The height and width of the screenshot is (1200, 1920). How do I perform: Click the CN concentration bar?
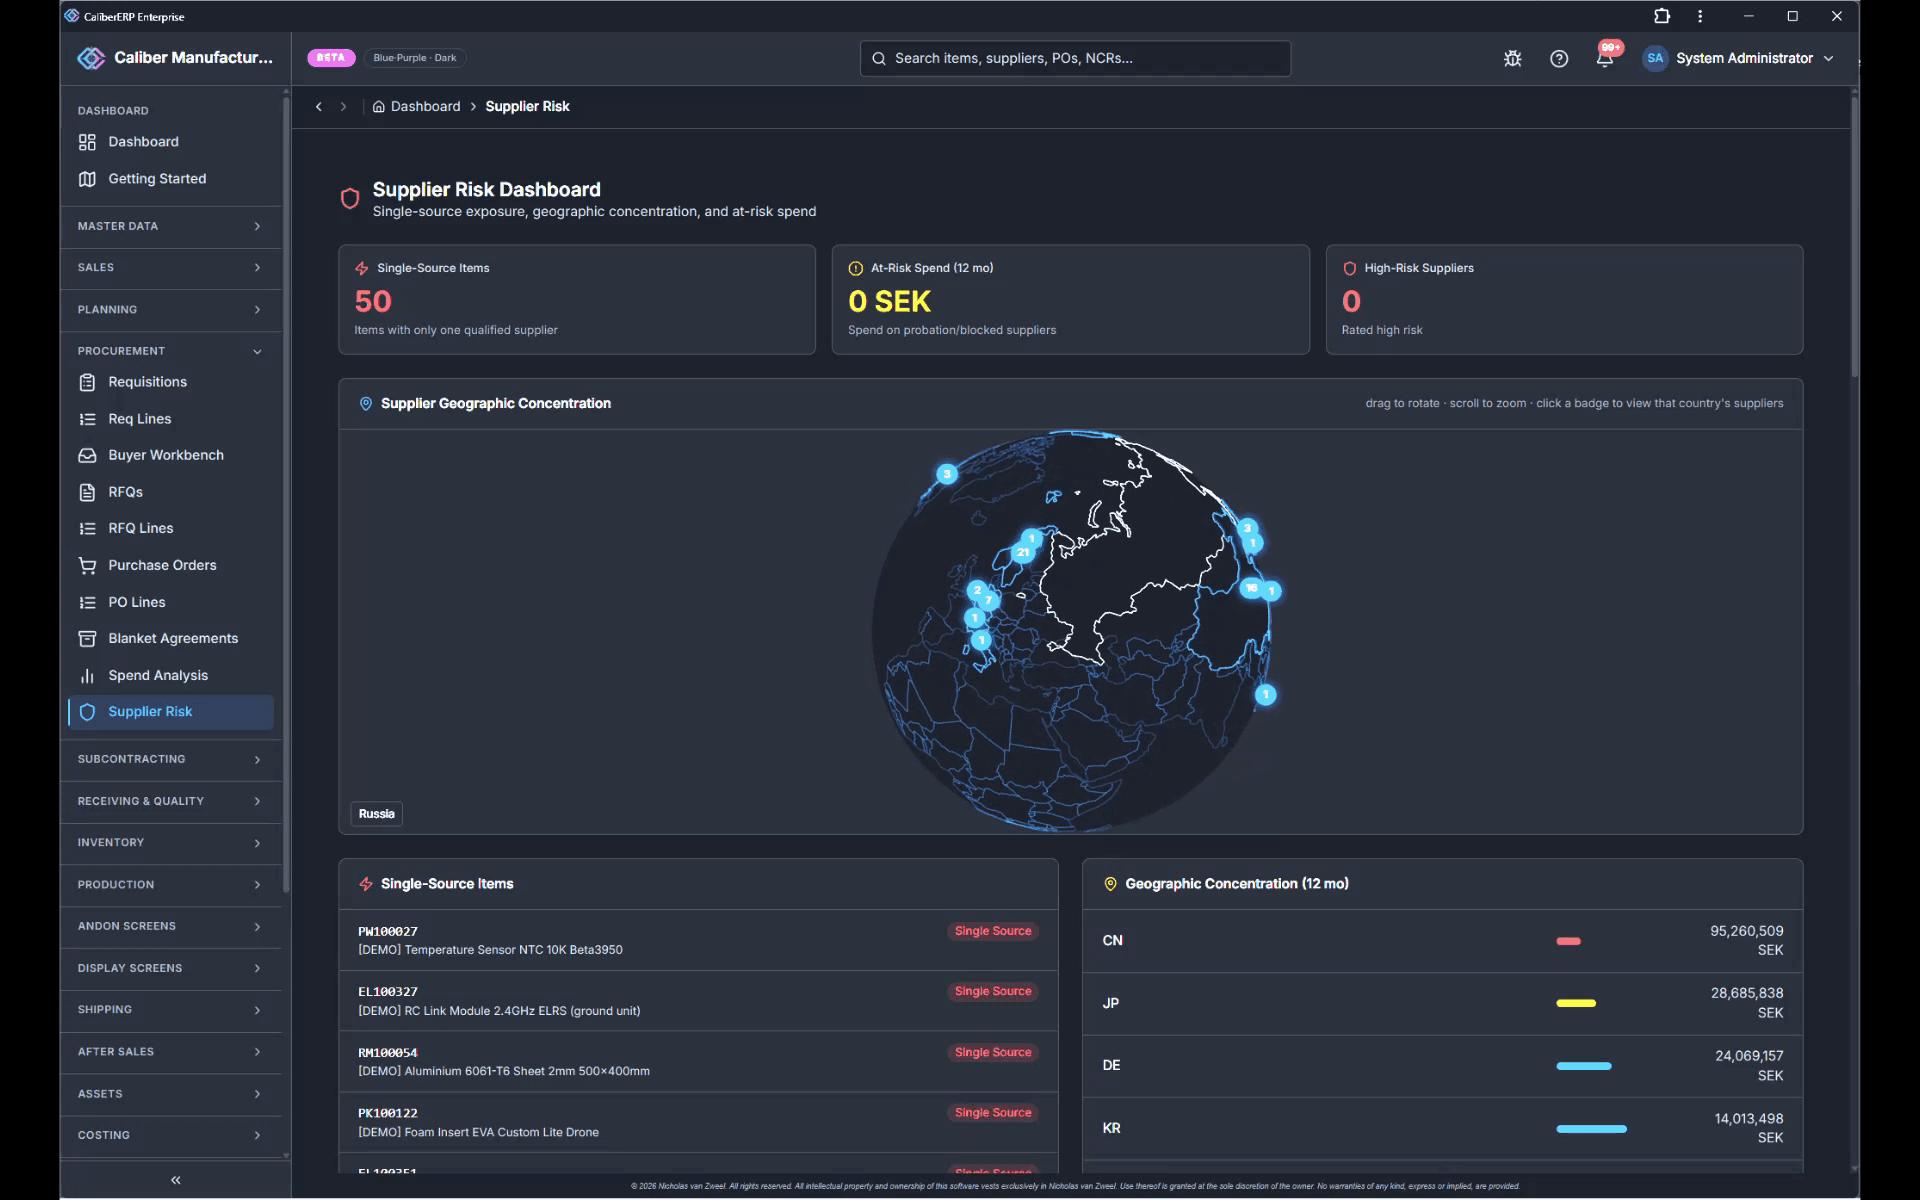(1568, 941)
